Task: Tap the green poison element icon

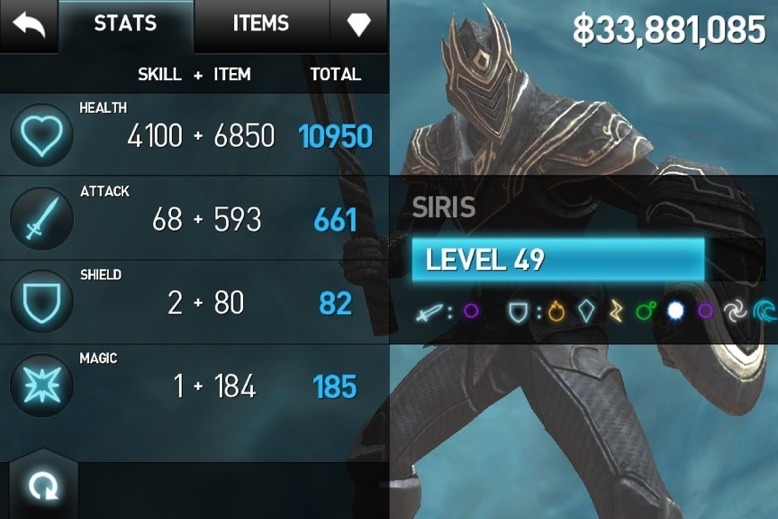Action: click(x=646, y=311)
